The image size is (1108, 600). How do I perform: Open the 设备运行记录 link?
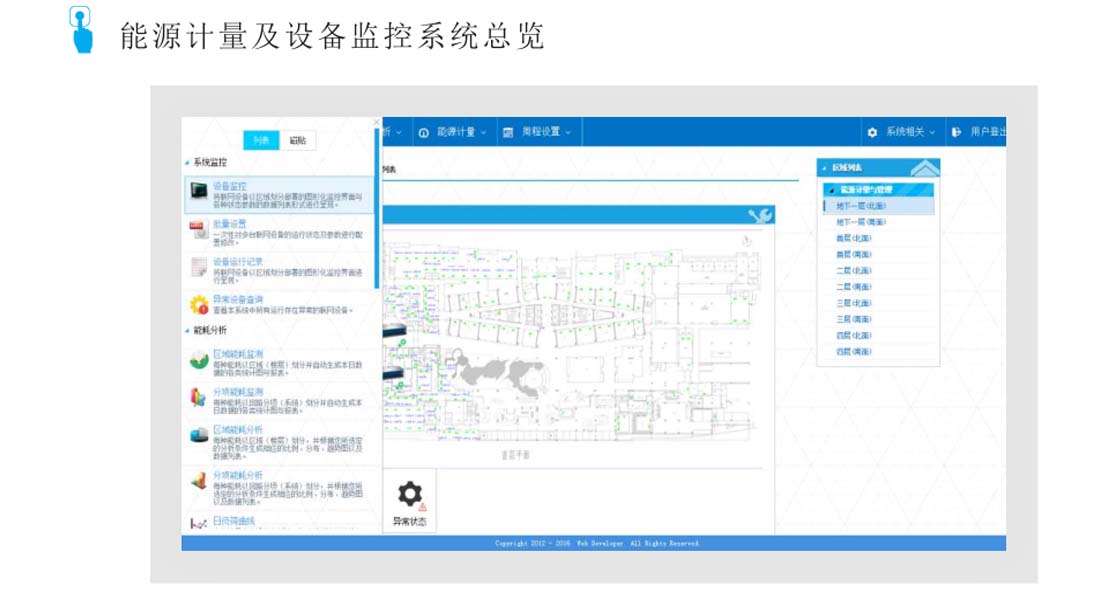click(238, 261)
